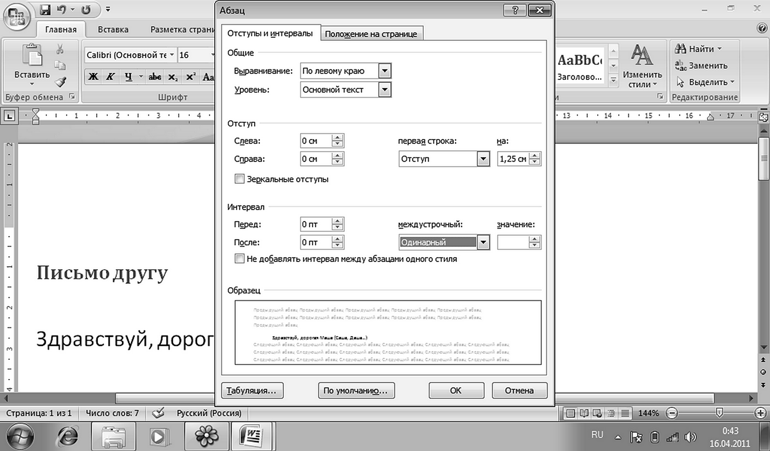Click the volume speaker tray icon
Image resolution: width=770 pixels, height=451 pixels.
point(690,437)
